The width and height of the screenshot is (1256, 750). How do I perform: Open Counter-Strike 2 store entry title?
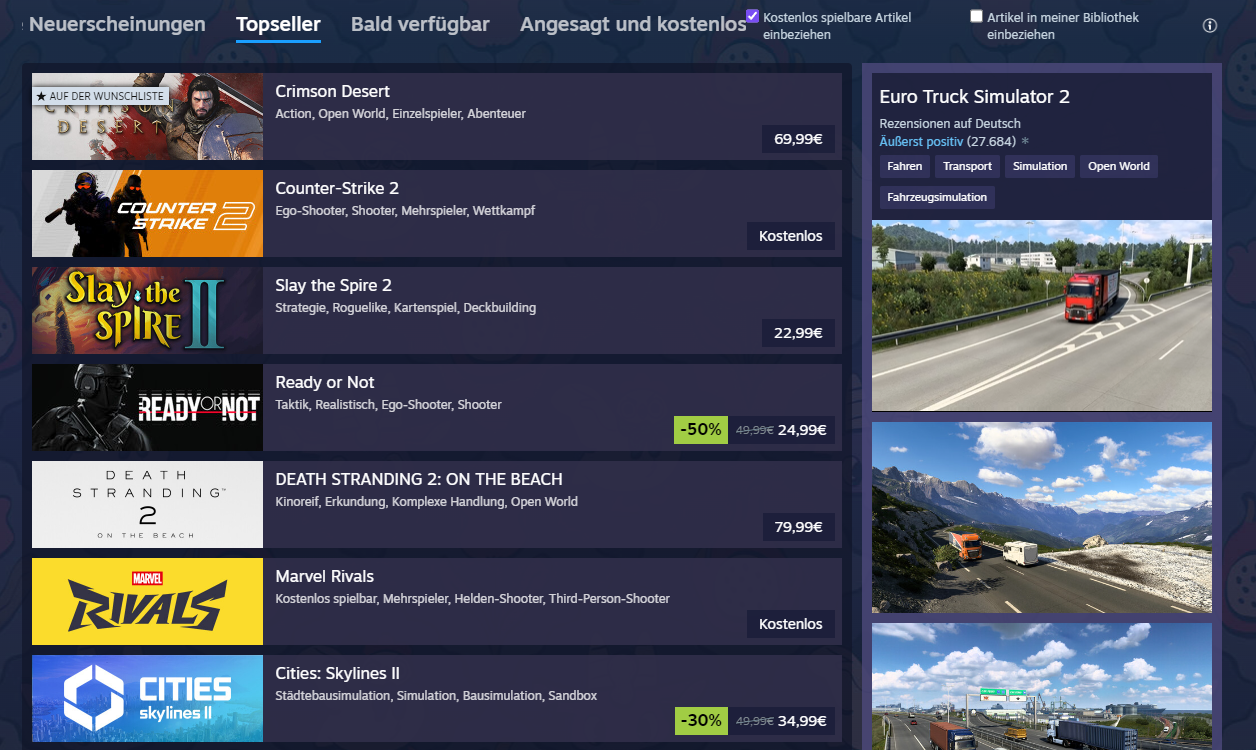337,188
